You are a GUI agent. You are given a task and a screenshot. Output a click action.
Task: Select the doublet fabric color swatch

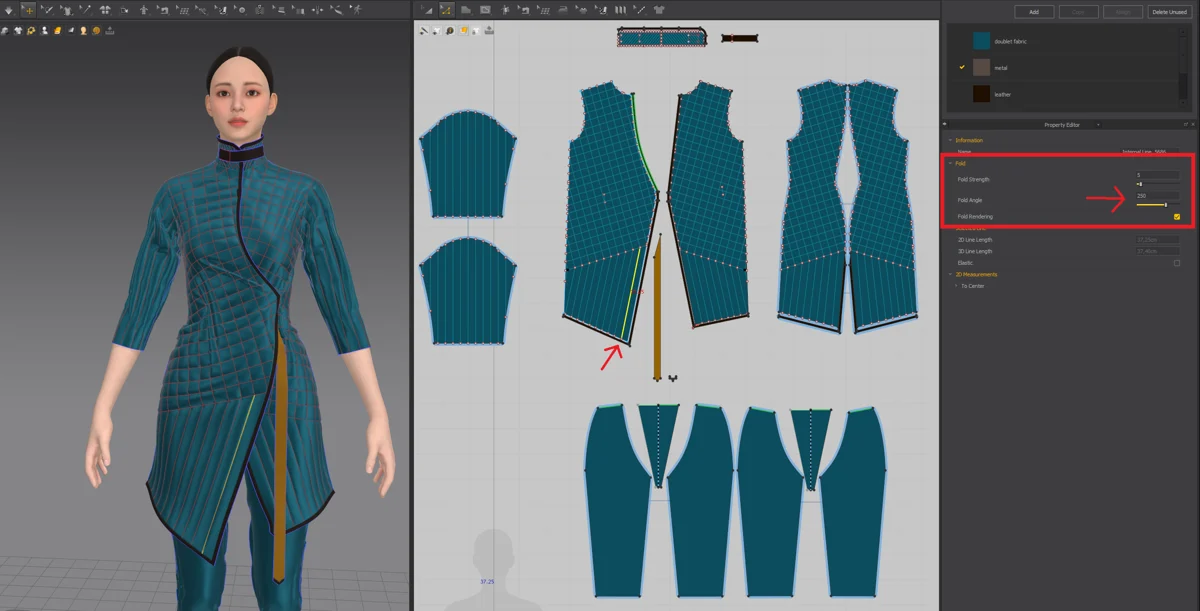tap(982, 41)
